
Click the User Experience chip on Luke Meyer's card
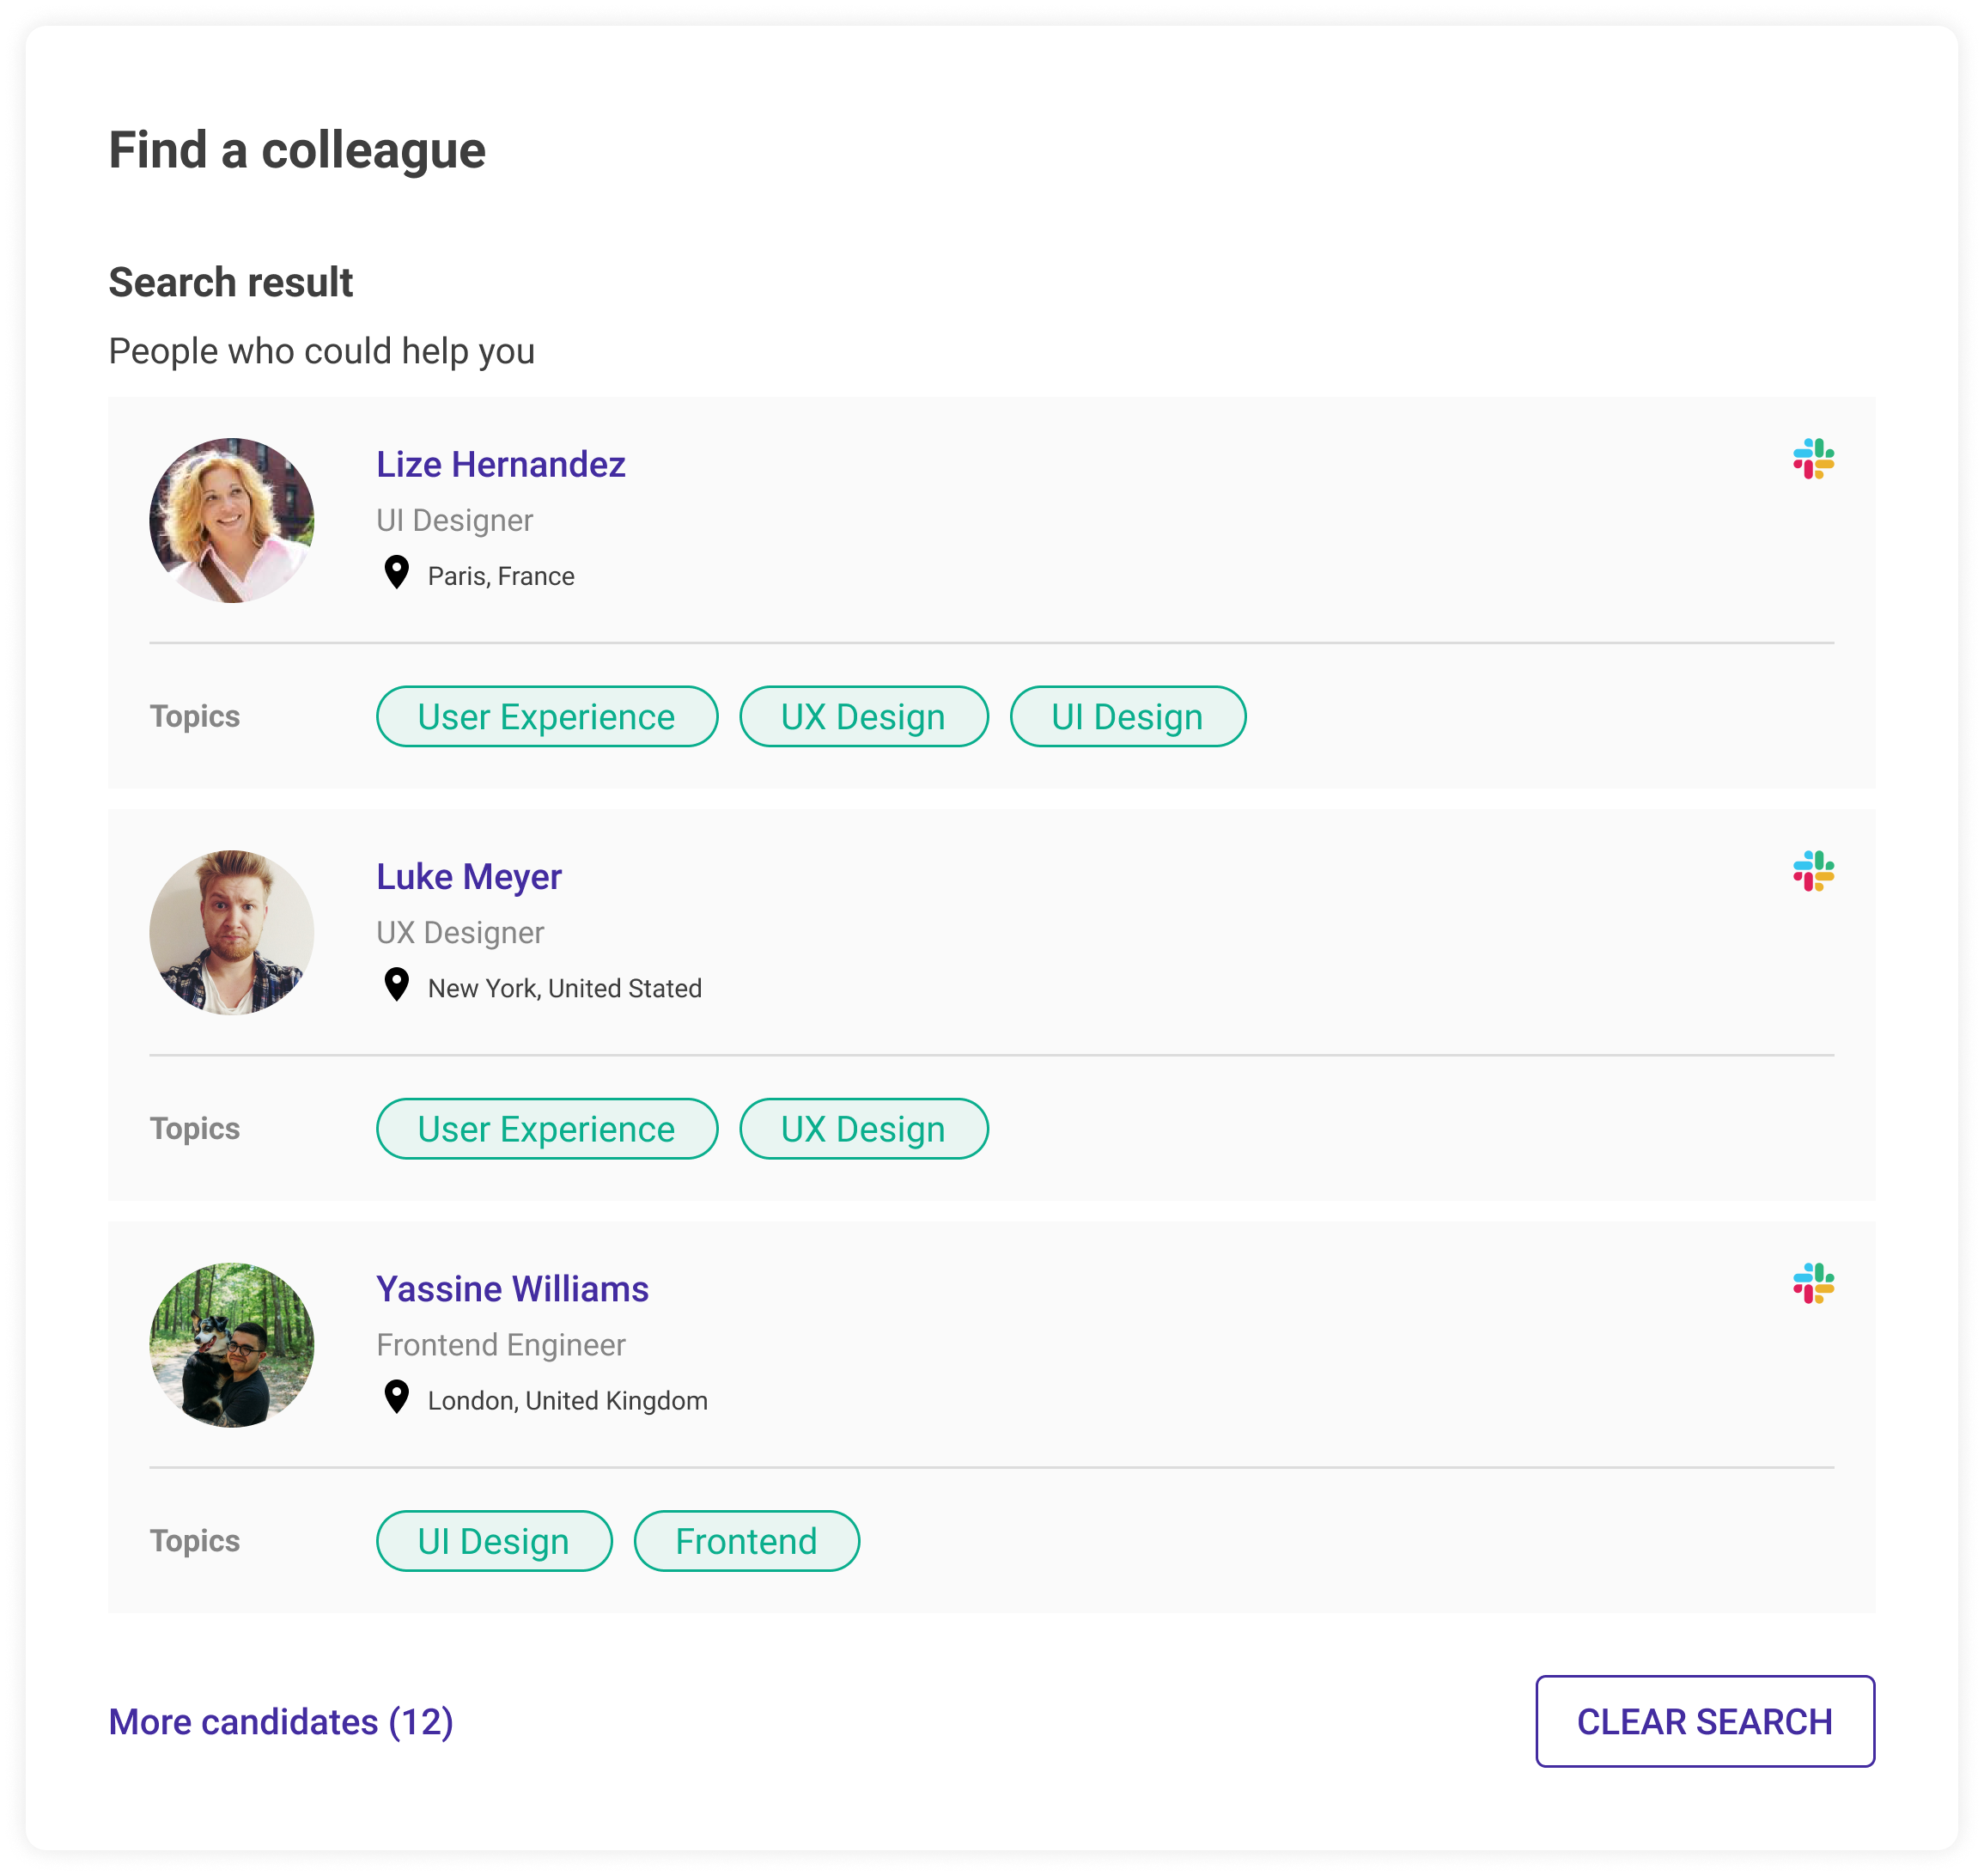[546, 1128]
